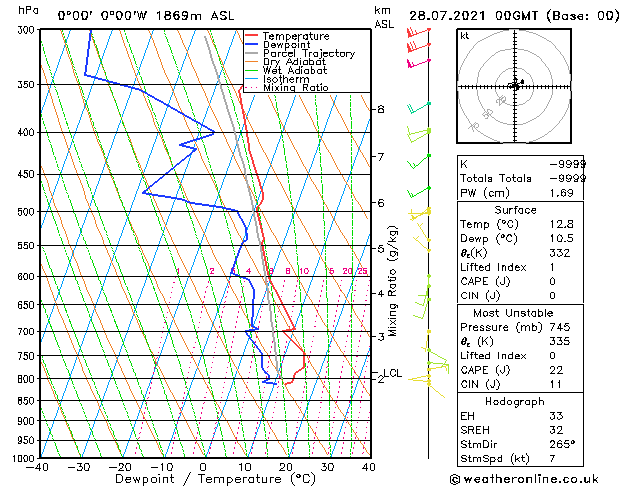Click the Dewpoint legend entry

[278, 45]
